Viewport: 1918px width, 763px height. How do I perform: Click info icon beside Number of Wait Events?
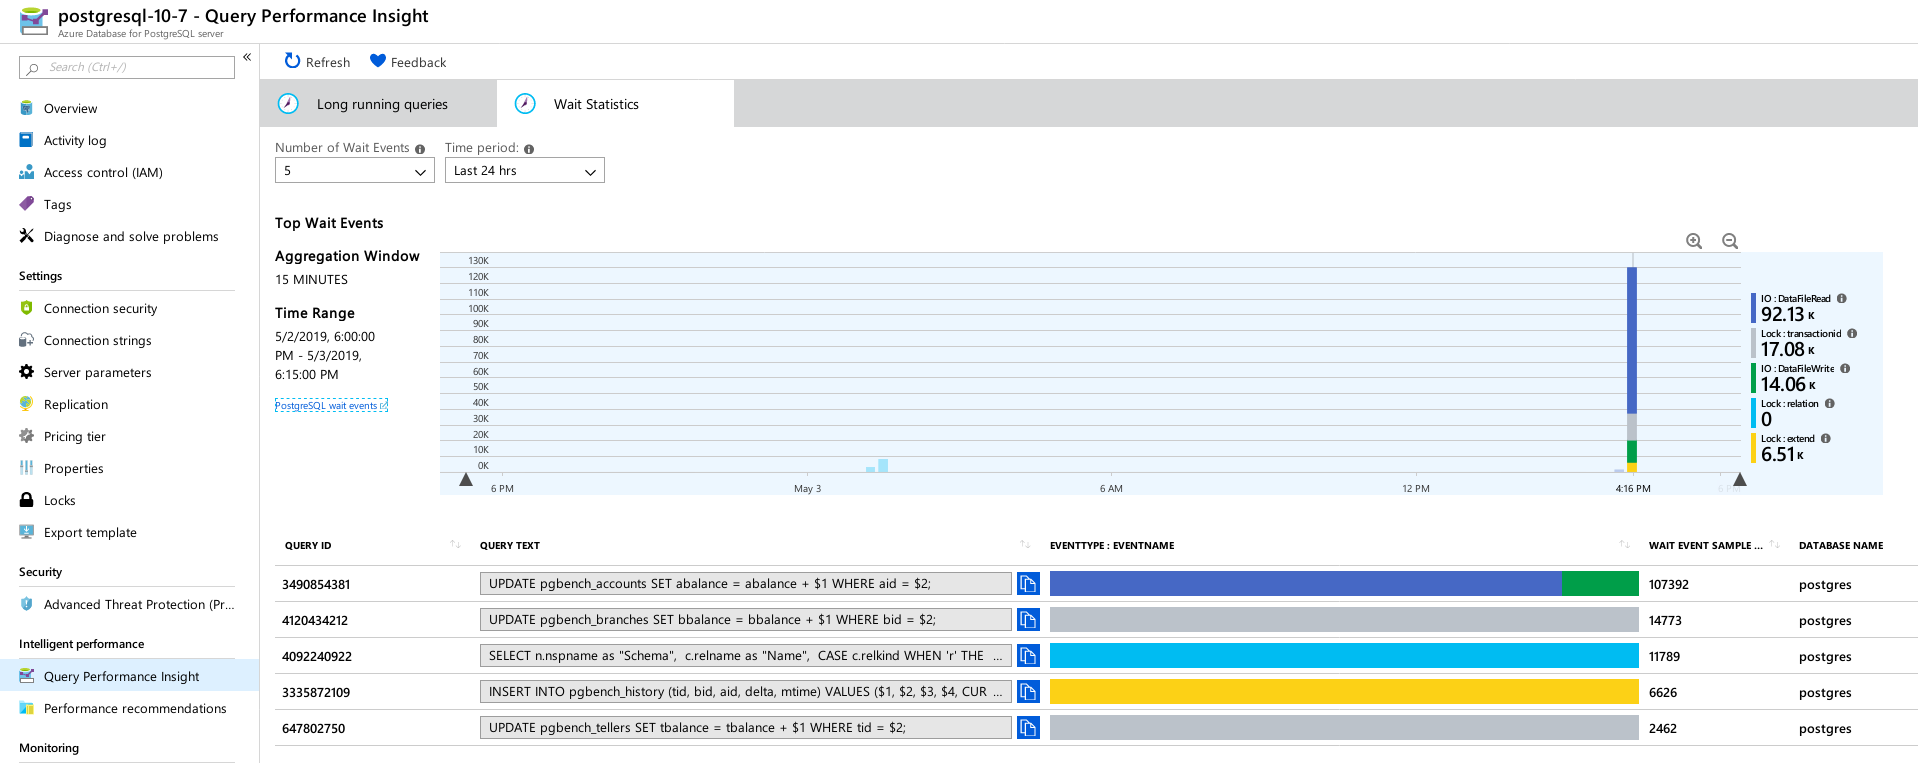coord(420,149)
